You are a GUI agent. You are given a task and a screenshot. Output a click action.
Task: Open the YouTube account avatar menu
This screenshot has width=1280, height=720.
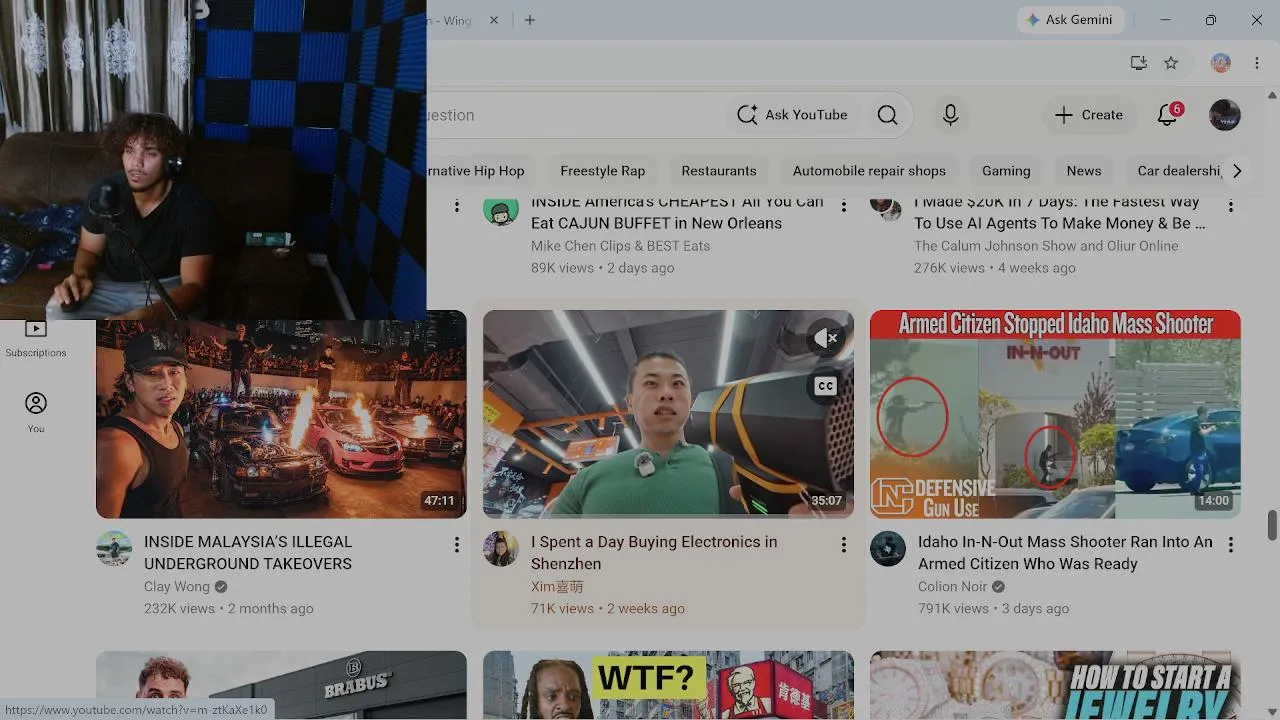pos(1225,115)
